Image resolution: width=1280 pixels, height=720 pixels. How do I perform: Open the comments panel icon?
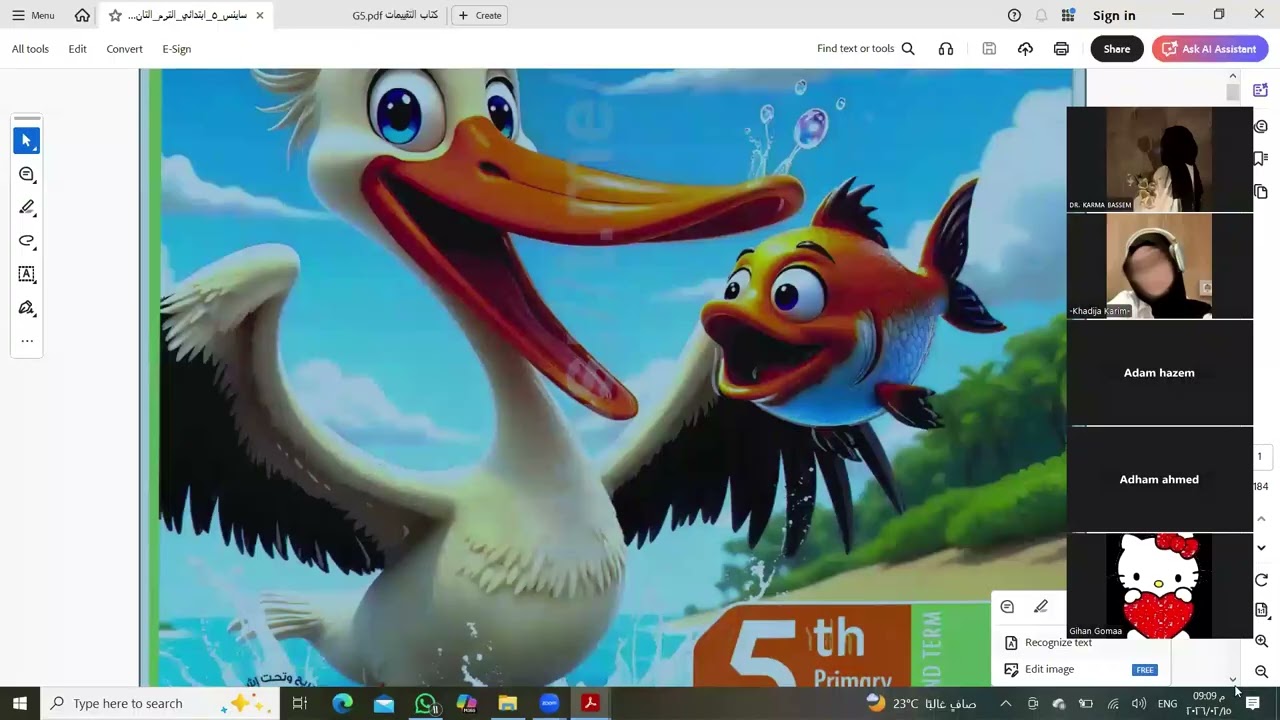(1261, 126)
